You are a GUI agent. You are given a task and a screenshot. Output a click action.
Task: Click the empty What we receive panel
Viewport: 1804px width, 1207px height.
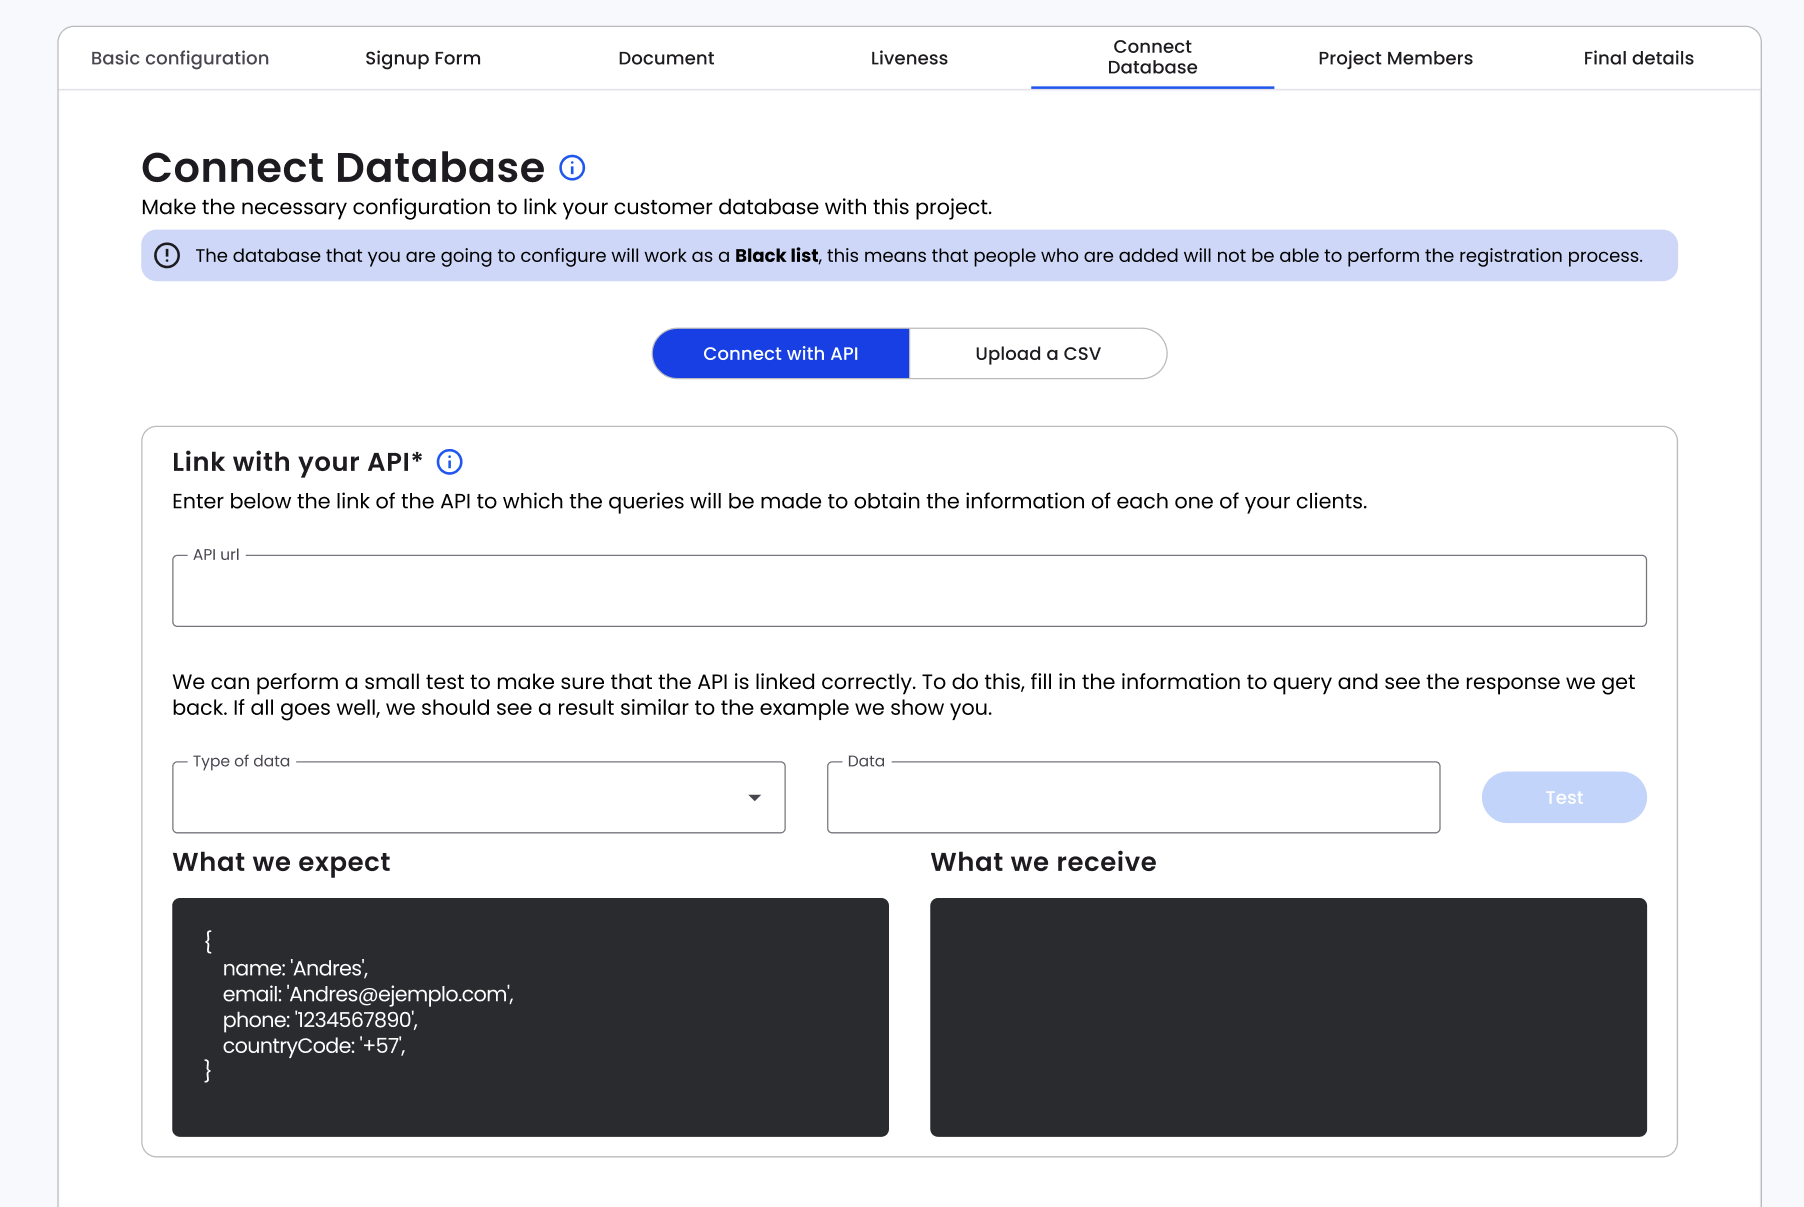[1288, 1017]
